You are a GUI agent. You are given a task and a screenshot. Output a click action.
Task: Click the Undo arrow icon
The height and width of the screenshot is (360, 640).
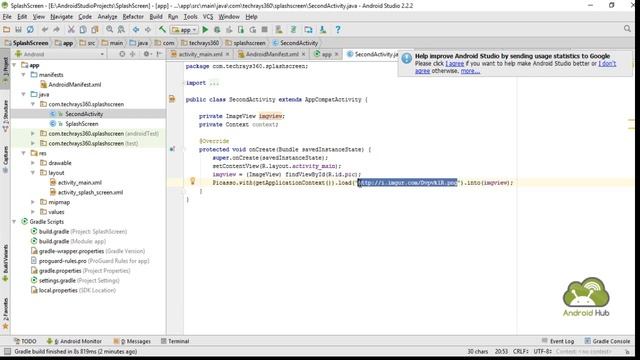(x=45, y=29)
